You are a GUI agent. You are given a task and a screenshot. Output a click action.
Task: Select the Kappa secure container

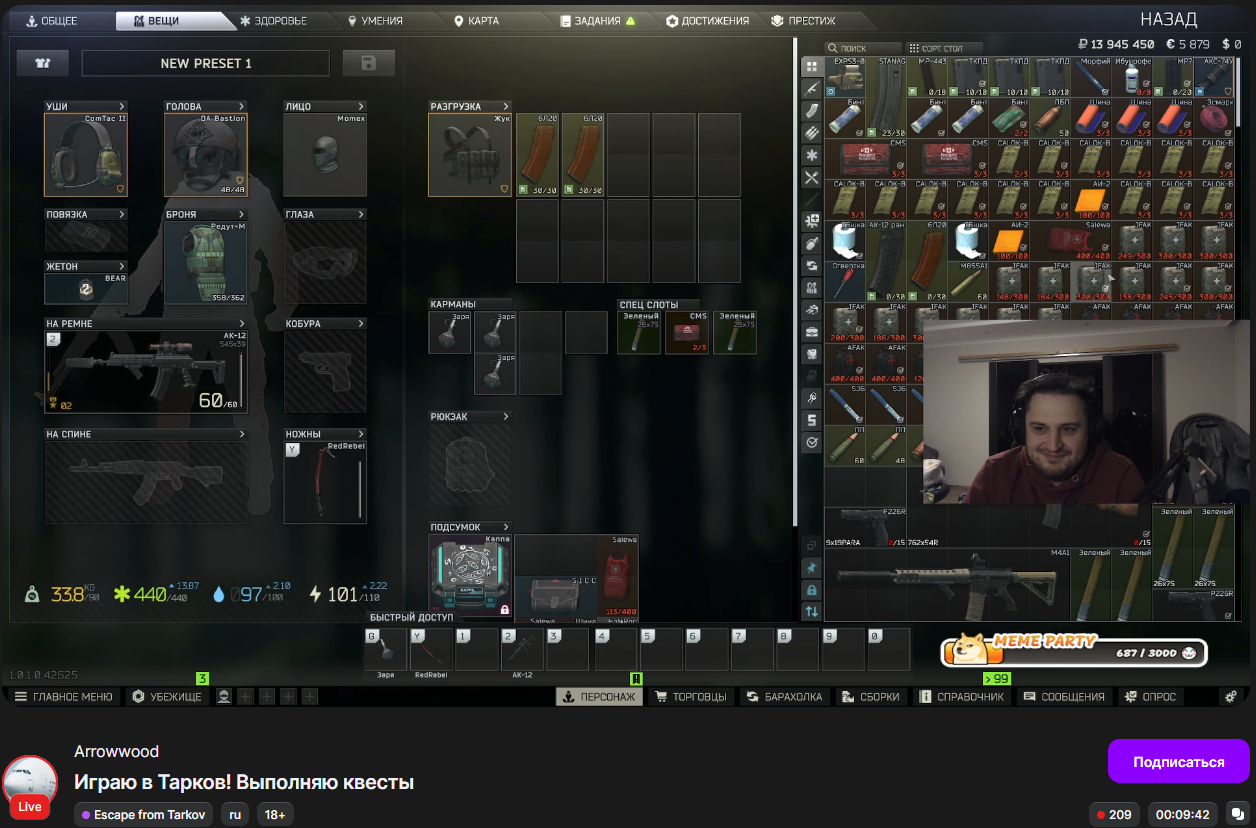pyautogui.click(x=470, y=575)
